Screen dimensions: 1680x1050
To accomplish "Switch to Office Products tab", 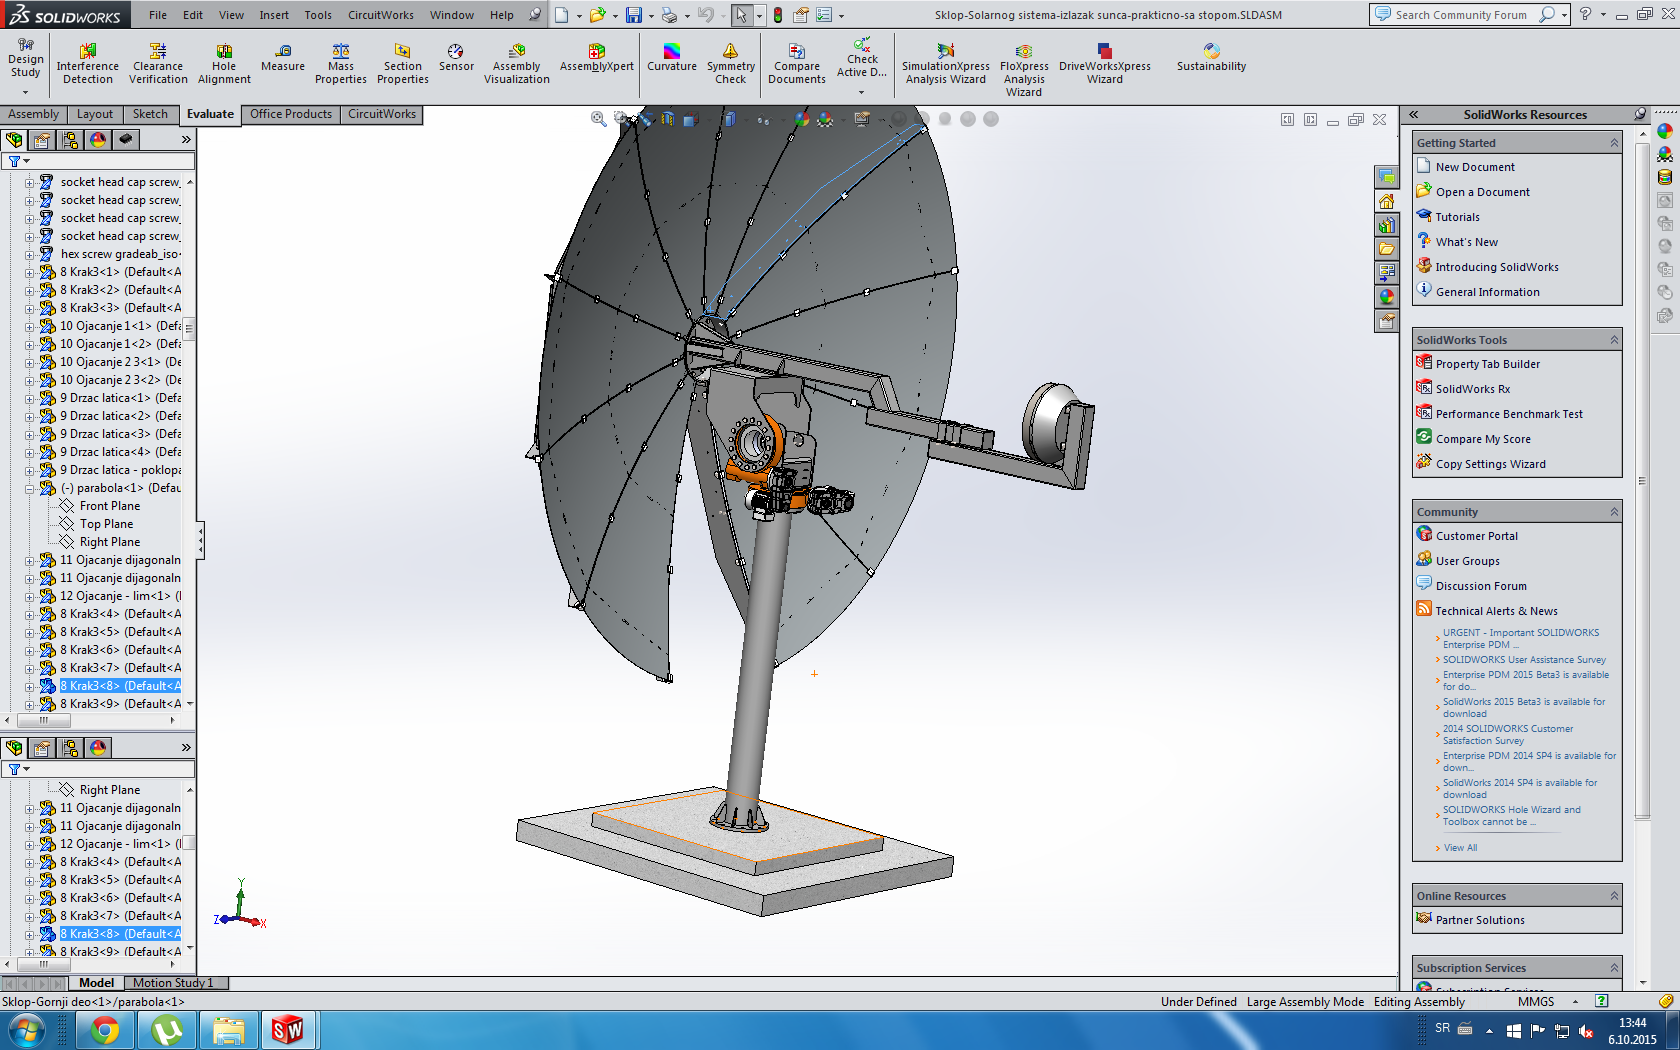I will point(291,114).
